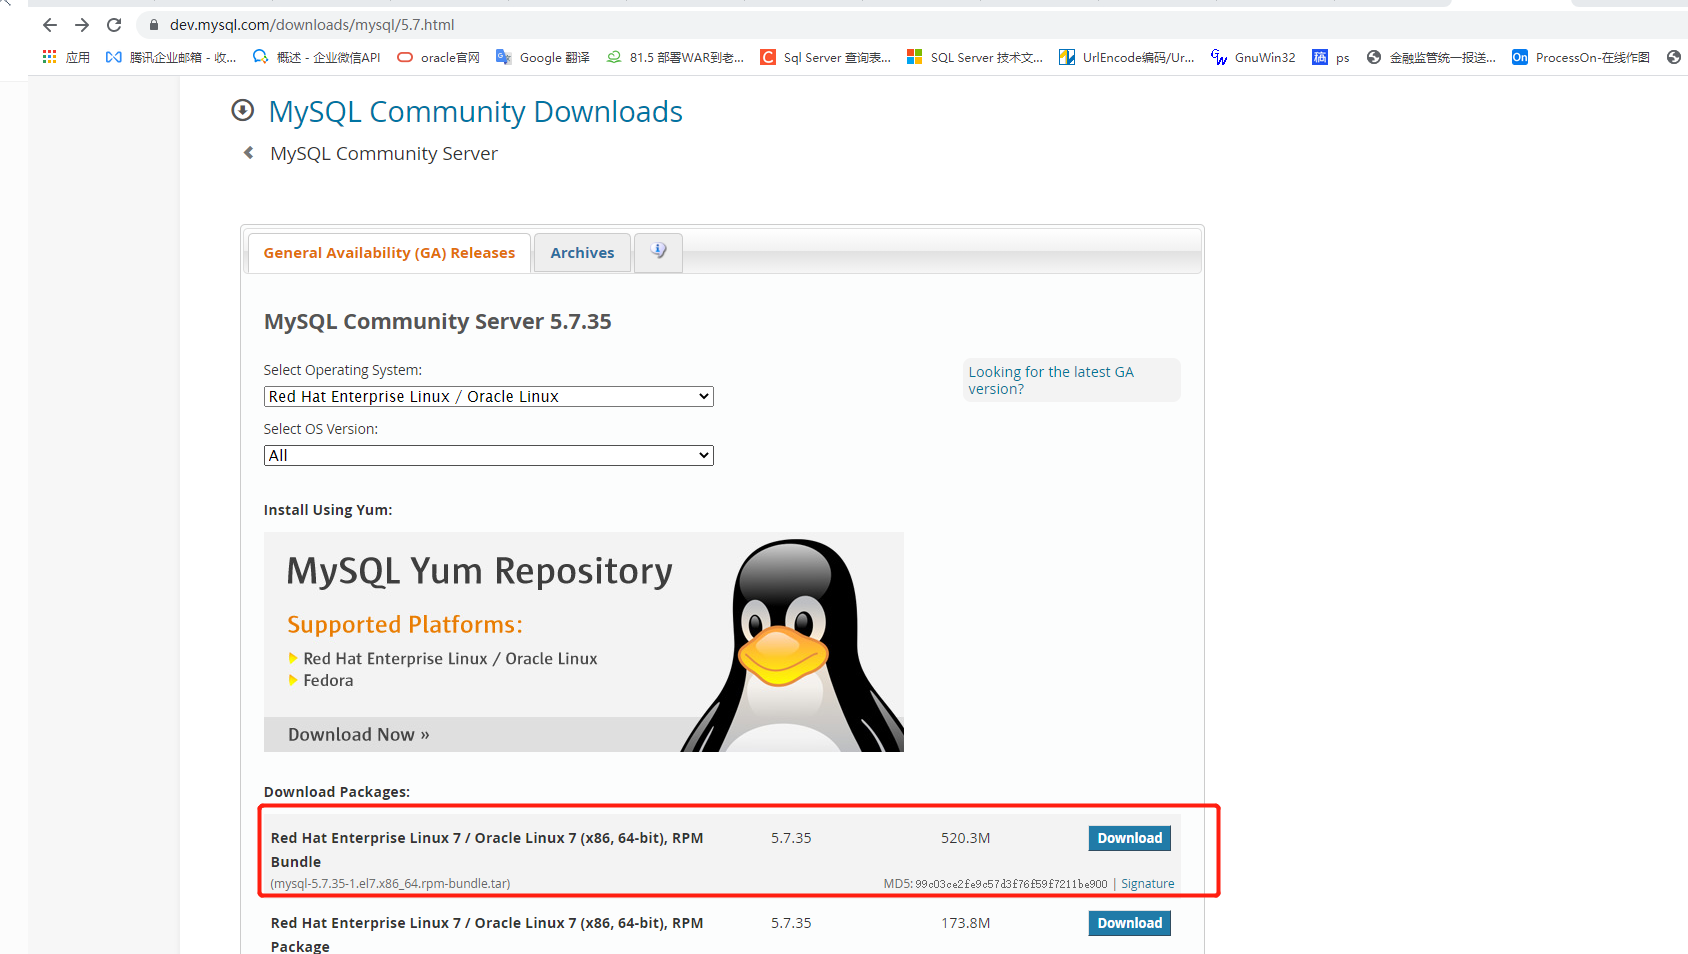Switch to the Archives tab

pyautogui.click(x=582, y=253)
